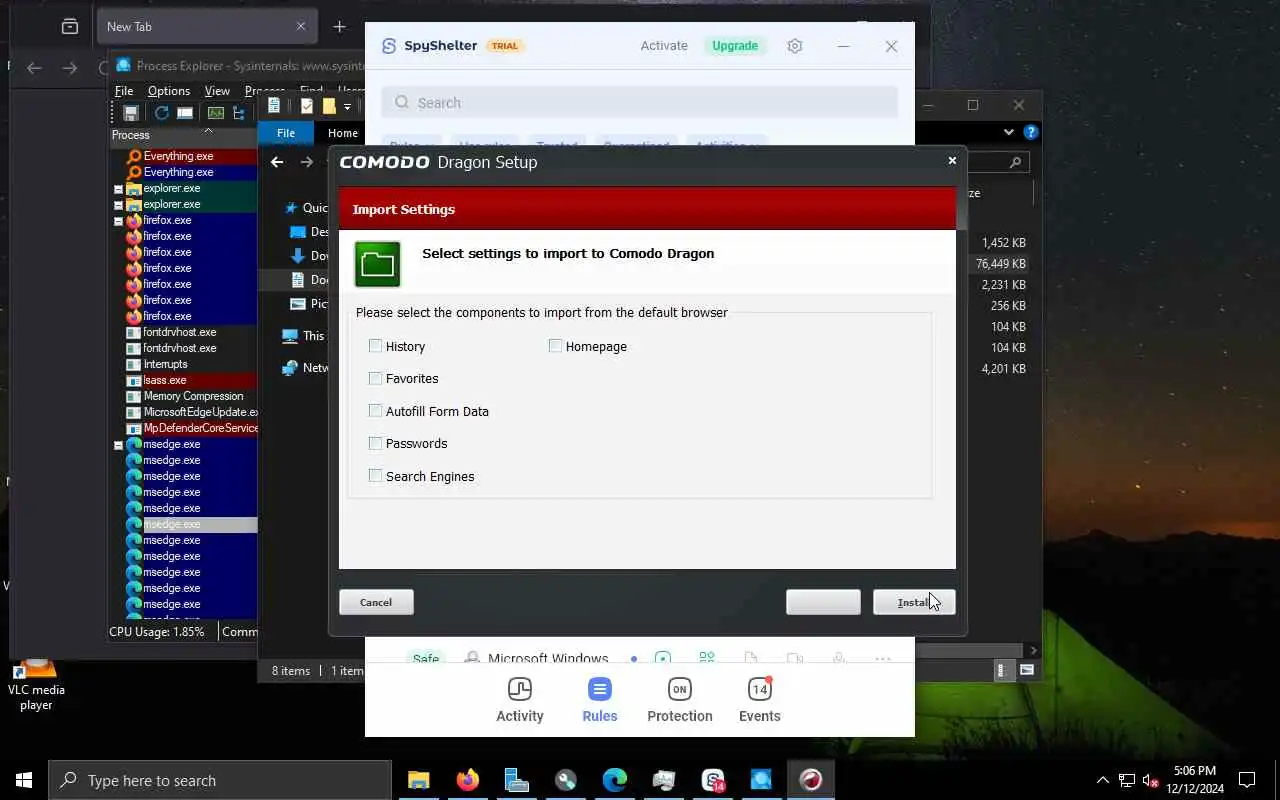
Task: Open the Home tab in File Explorer
Action: coord(343,133)
